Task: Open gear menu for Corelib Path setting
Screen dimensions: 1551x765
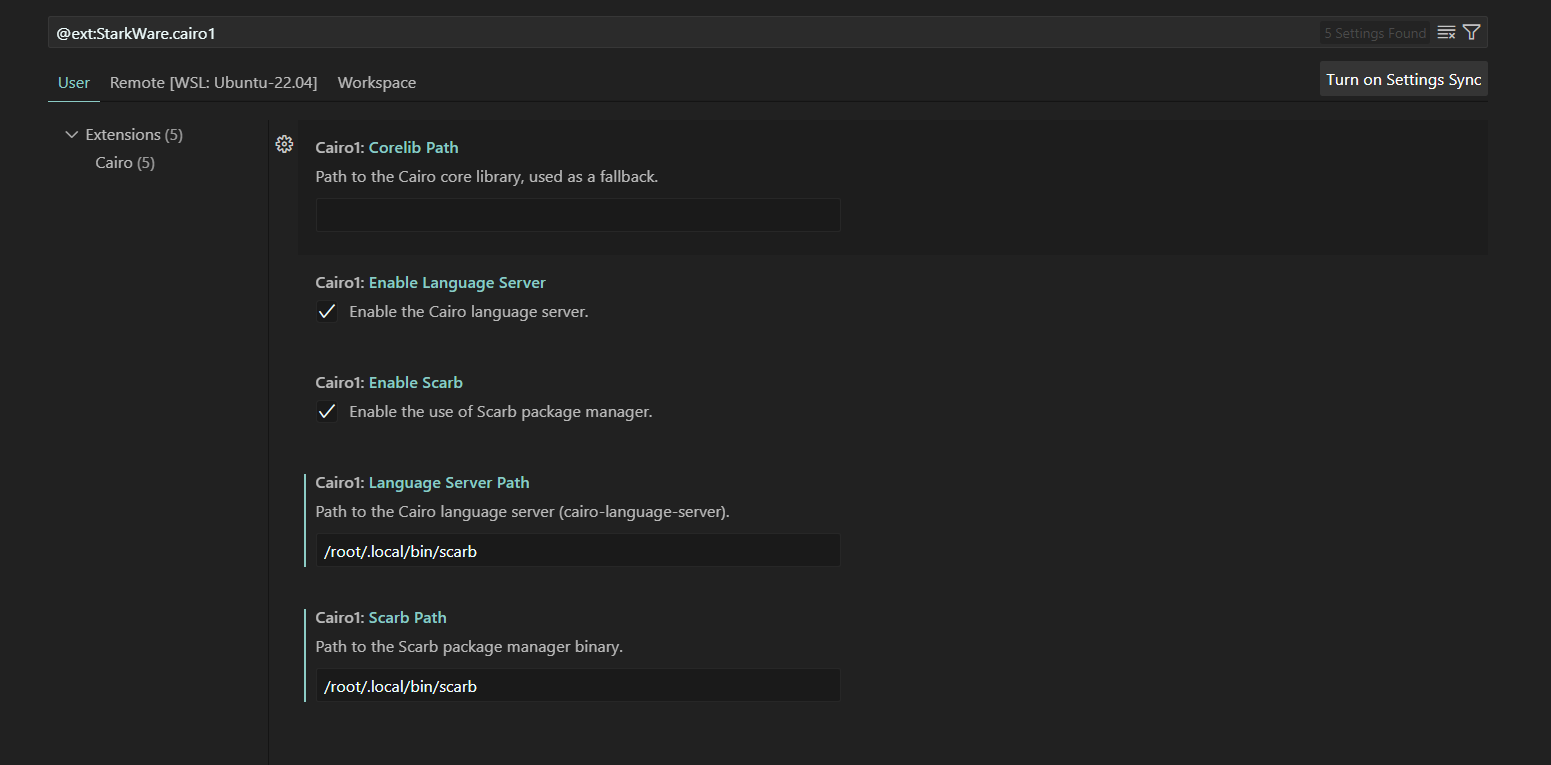Action: tap(284, 145)
